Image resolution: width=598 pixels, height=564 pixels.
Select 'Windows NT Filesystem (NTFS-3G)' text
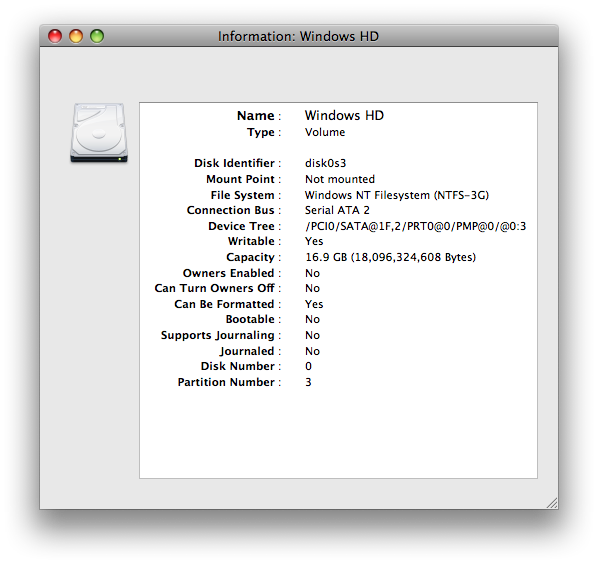[397, 195]
